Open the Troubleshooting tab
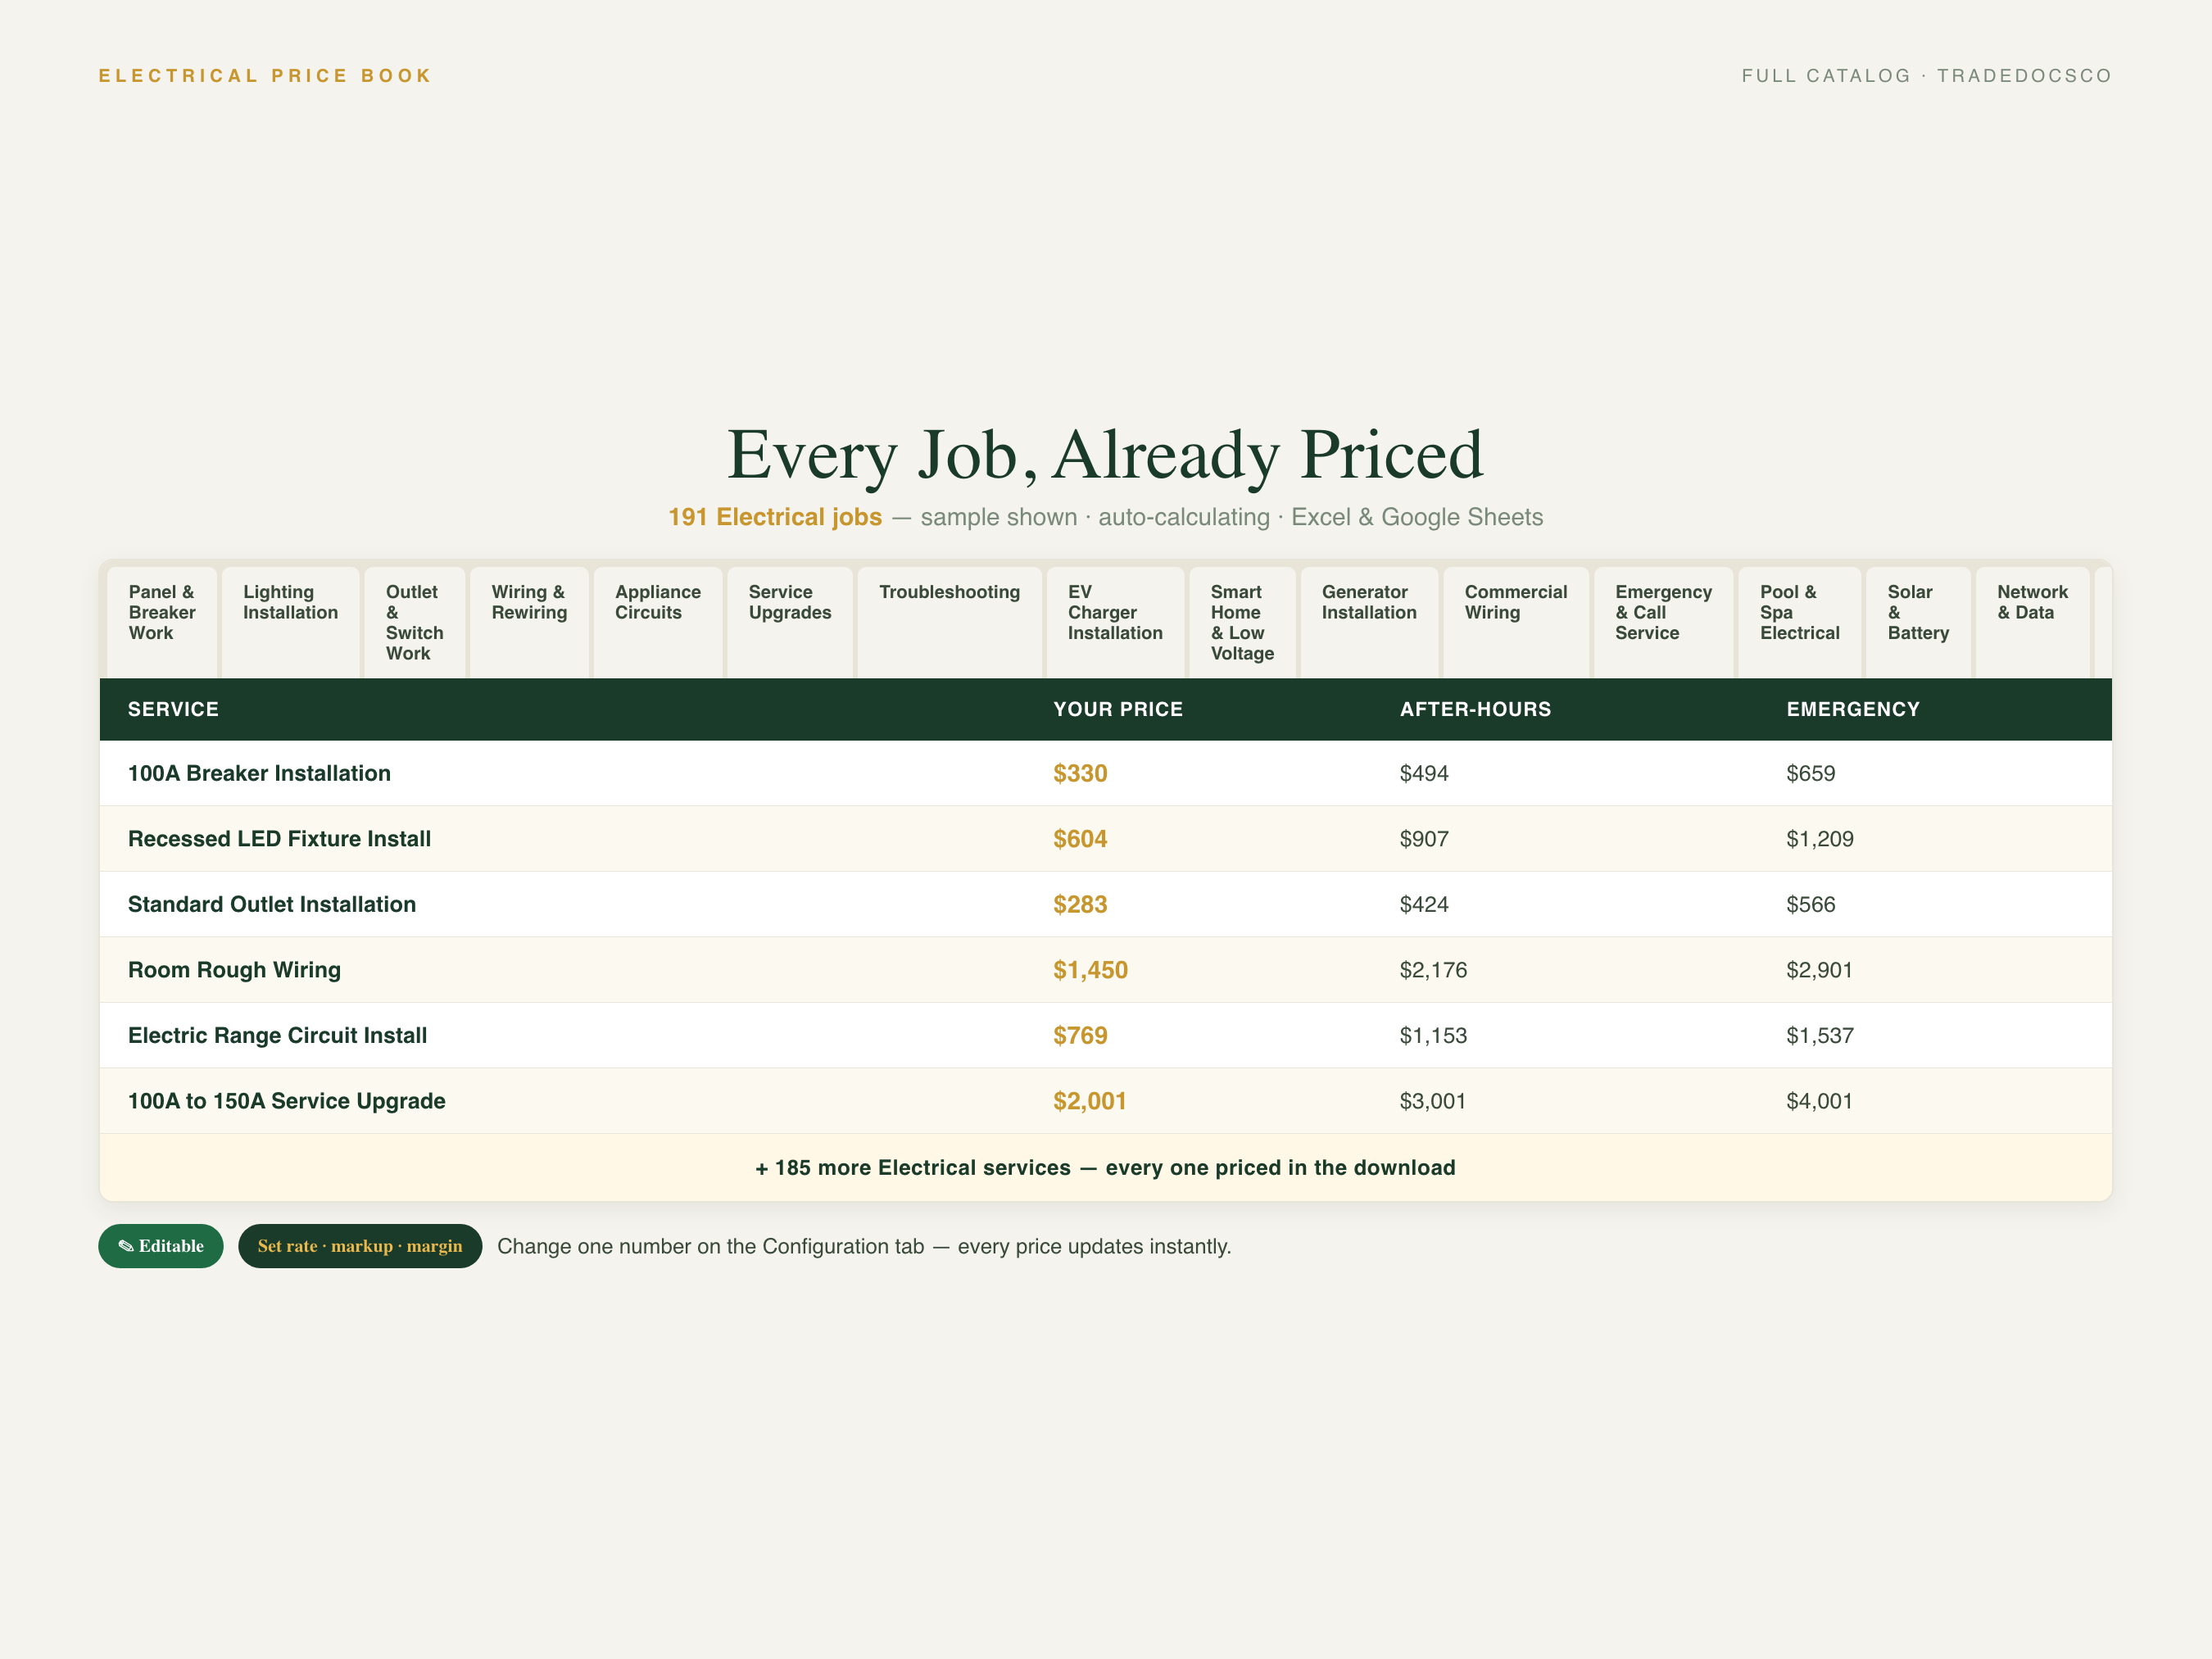2212x1659 pixels. click(950, 622)
